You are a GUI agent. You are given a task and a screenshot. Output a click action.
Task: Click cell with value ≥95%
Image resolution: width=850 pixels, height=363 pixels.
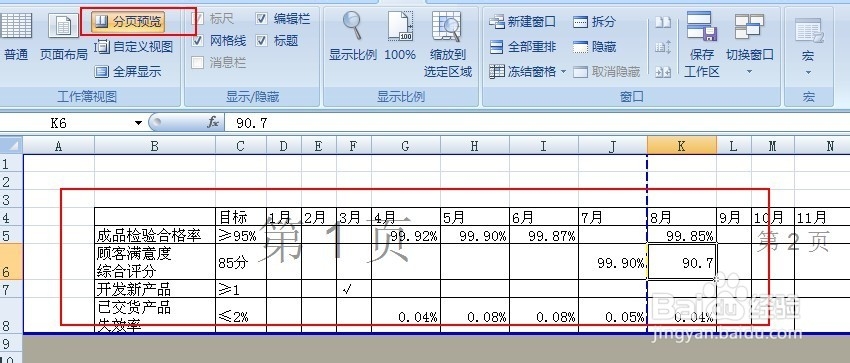click(241, 235)
